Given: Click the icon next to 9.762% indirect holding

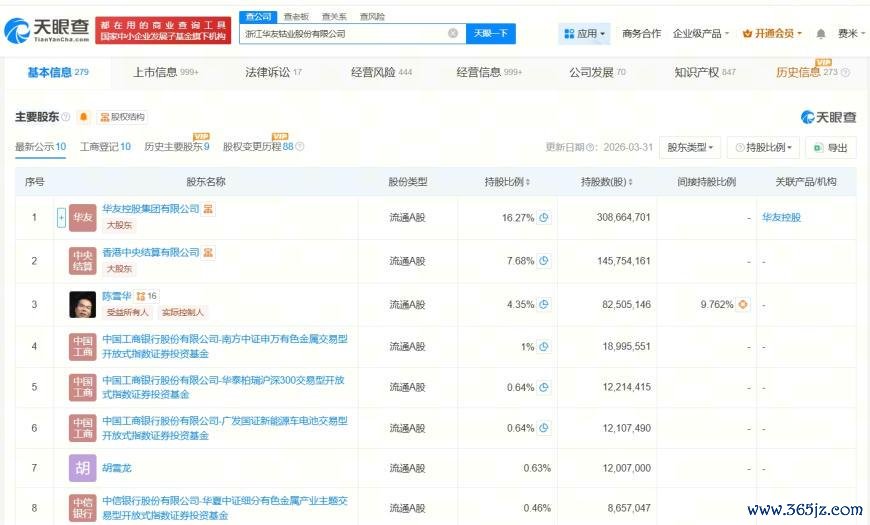Looking at the screenshot, I should point(742,304).
